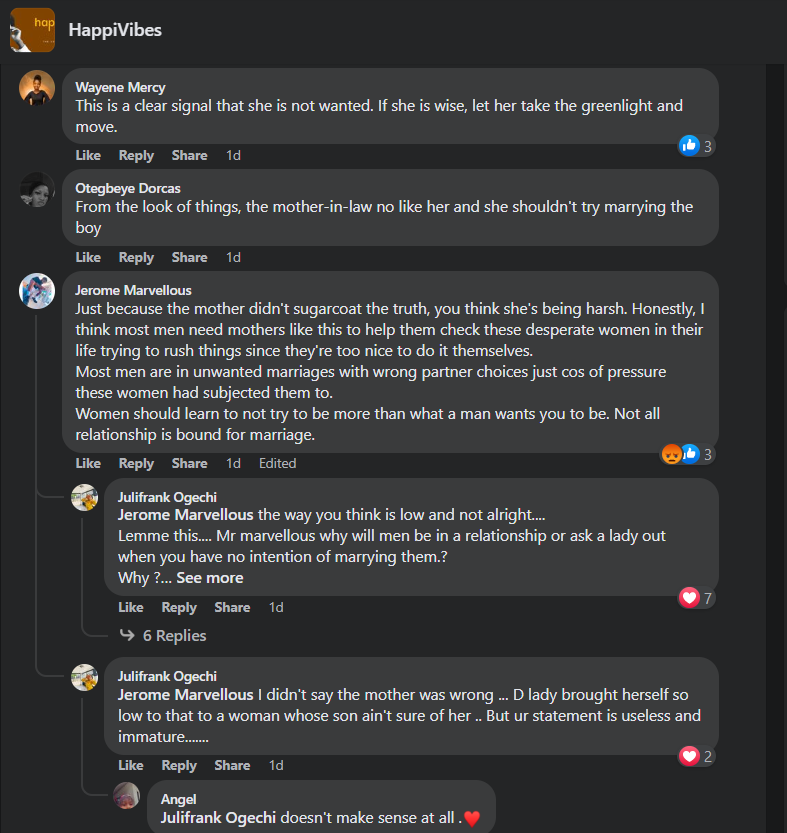Open Jerome Marvellous's profile picture

point(37,291)
